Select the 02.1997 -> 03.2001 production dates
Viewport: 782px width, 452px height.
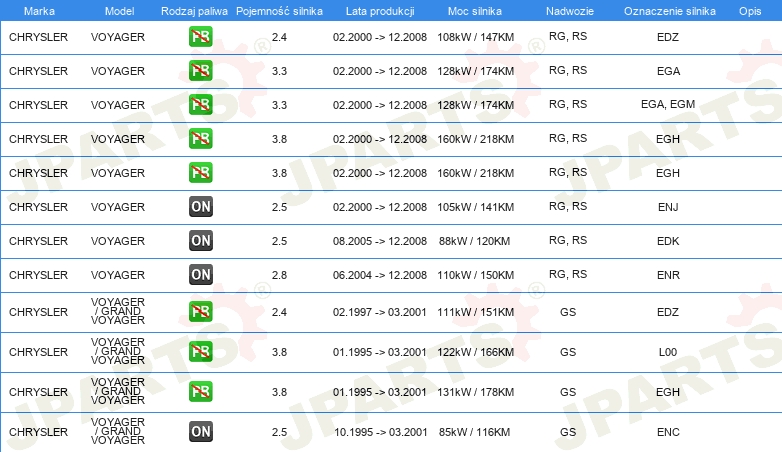point(380,312)
